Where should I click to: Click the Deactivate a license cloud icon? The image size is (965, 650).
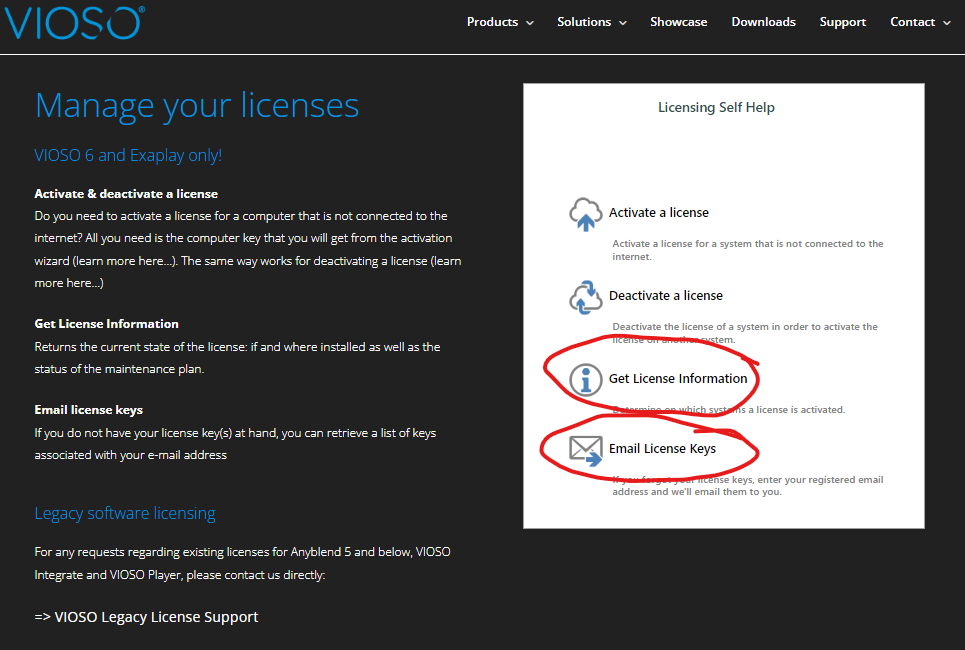[585, 297]
